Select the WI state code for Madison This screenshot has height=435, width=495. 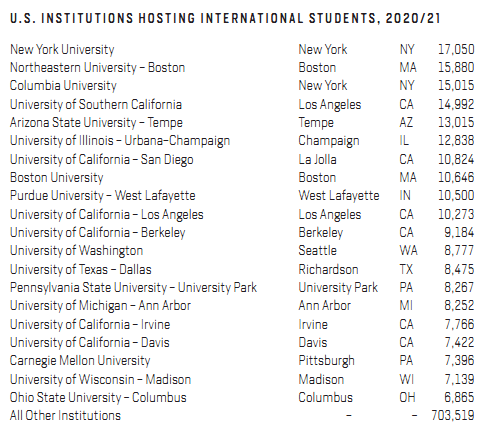tap(407, 380)
